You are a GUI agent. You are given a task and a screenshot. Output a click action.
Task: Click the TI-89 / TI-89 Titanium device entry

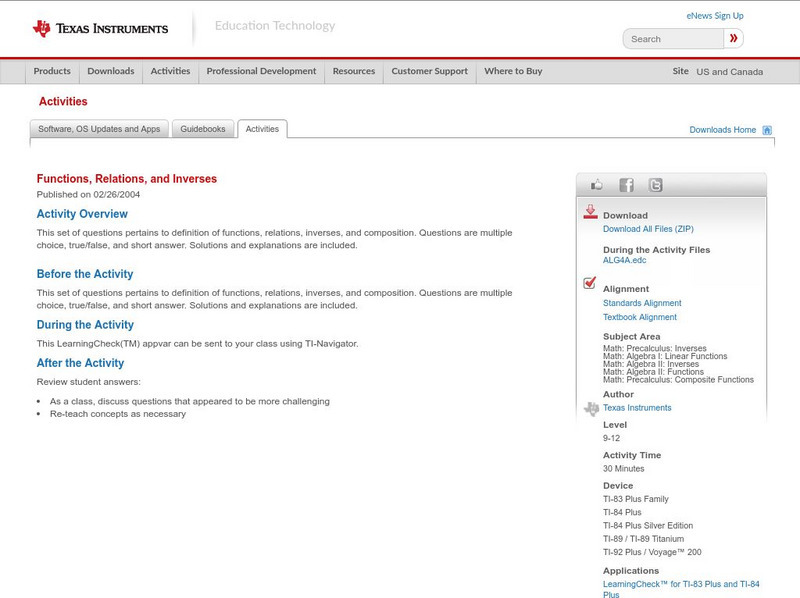tap(643, 539)
